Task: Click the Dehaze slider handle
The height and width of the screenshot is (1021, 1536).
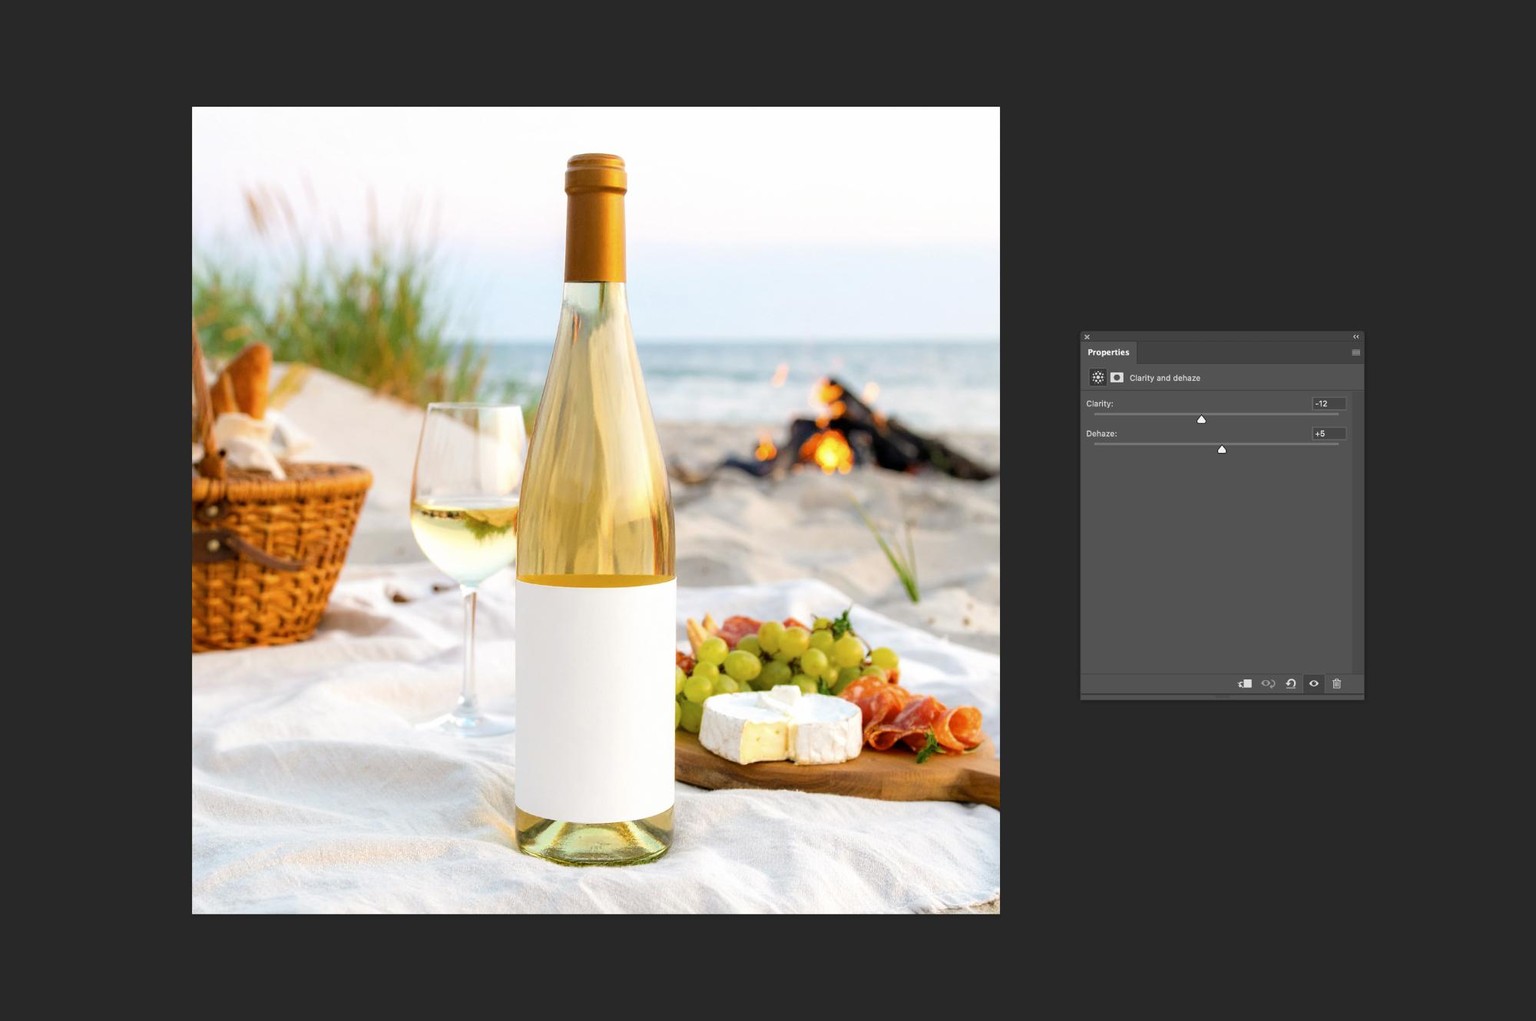Action: [1222, 450]
